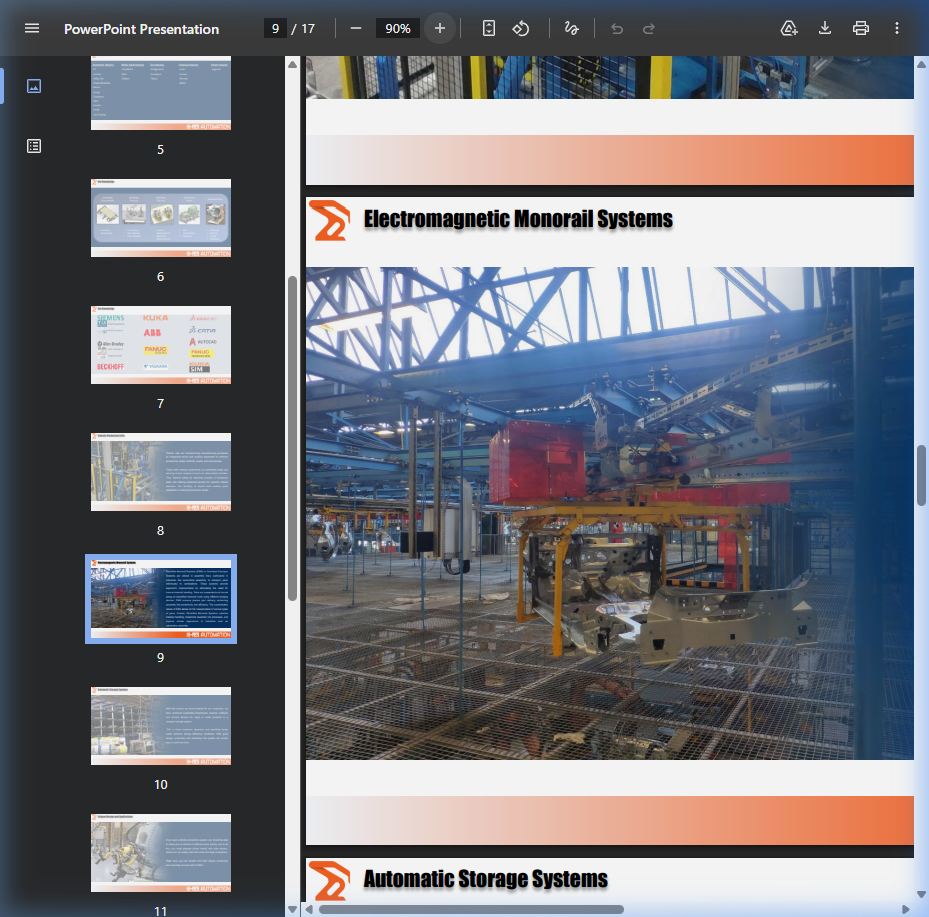Click the horizontal scrollbar at bottom
The image size is (929, 917).
[470, 909]
